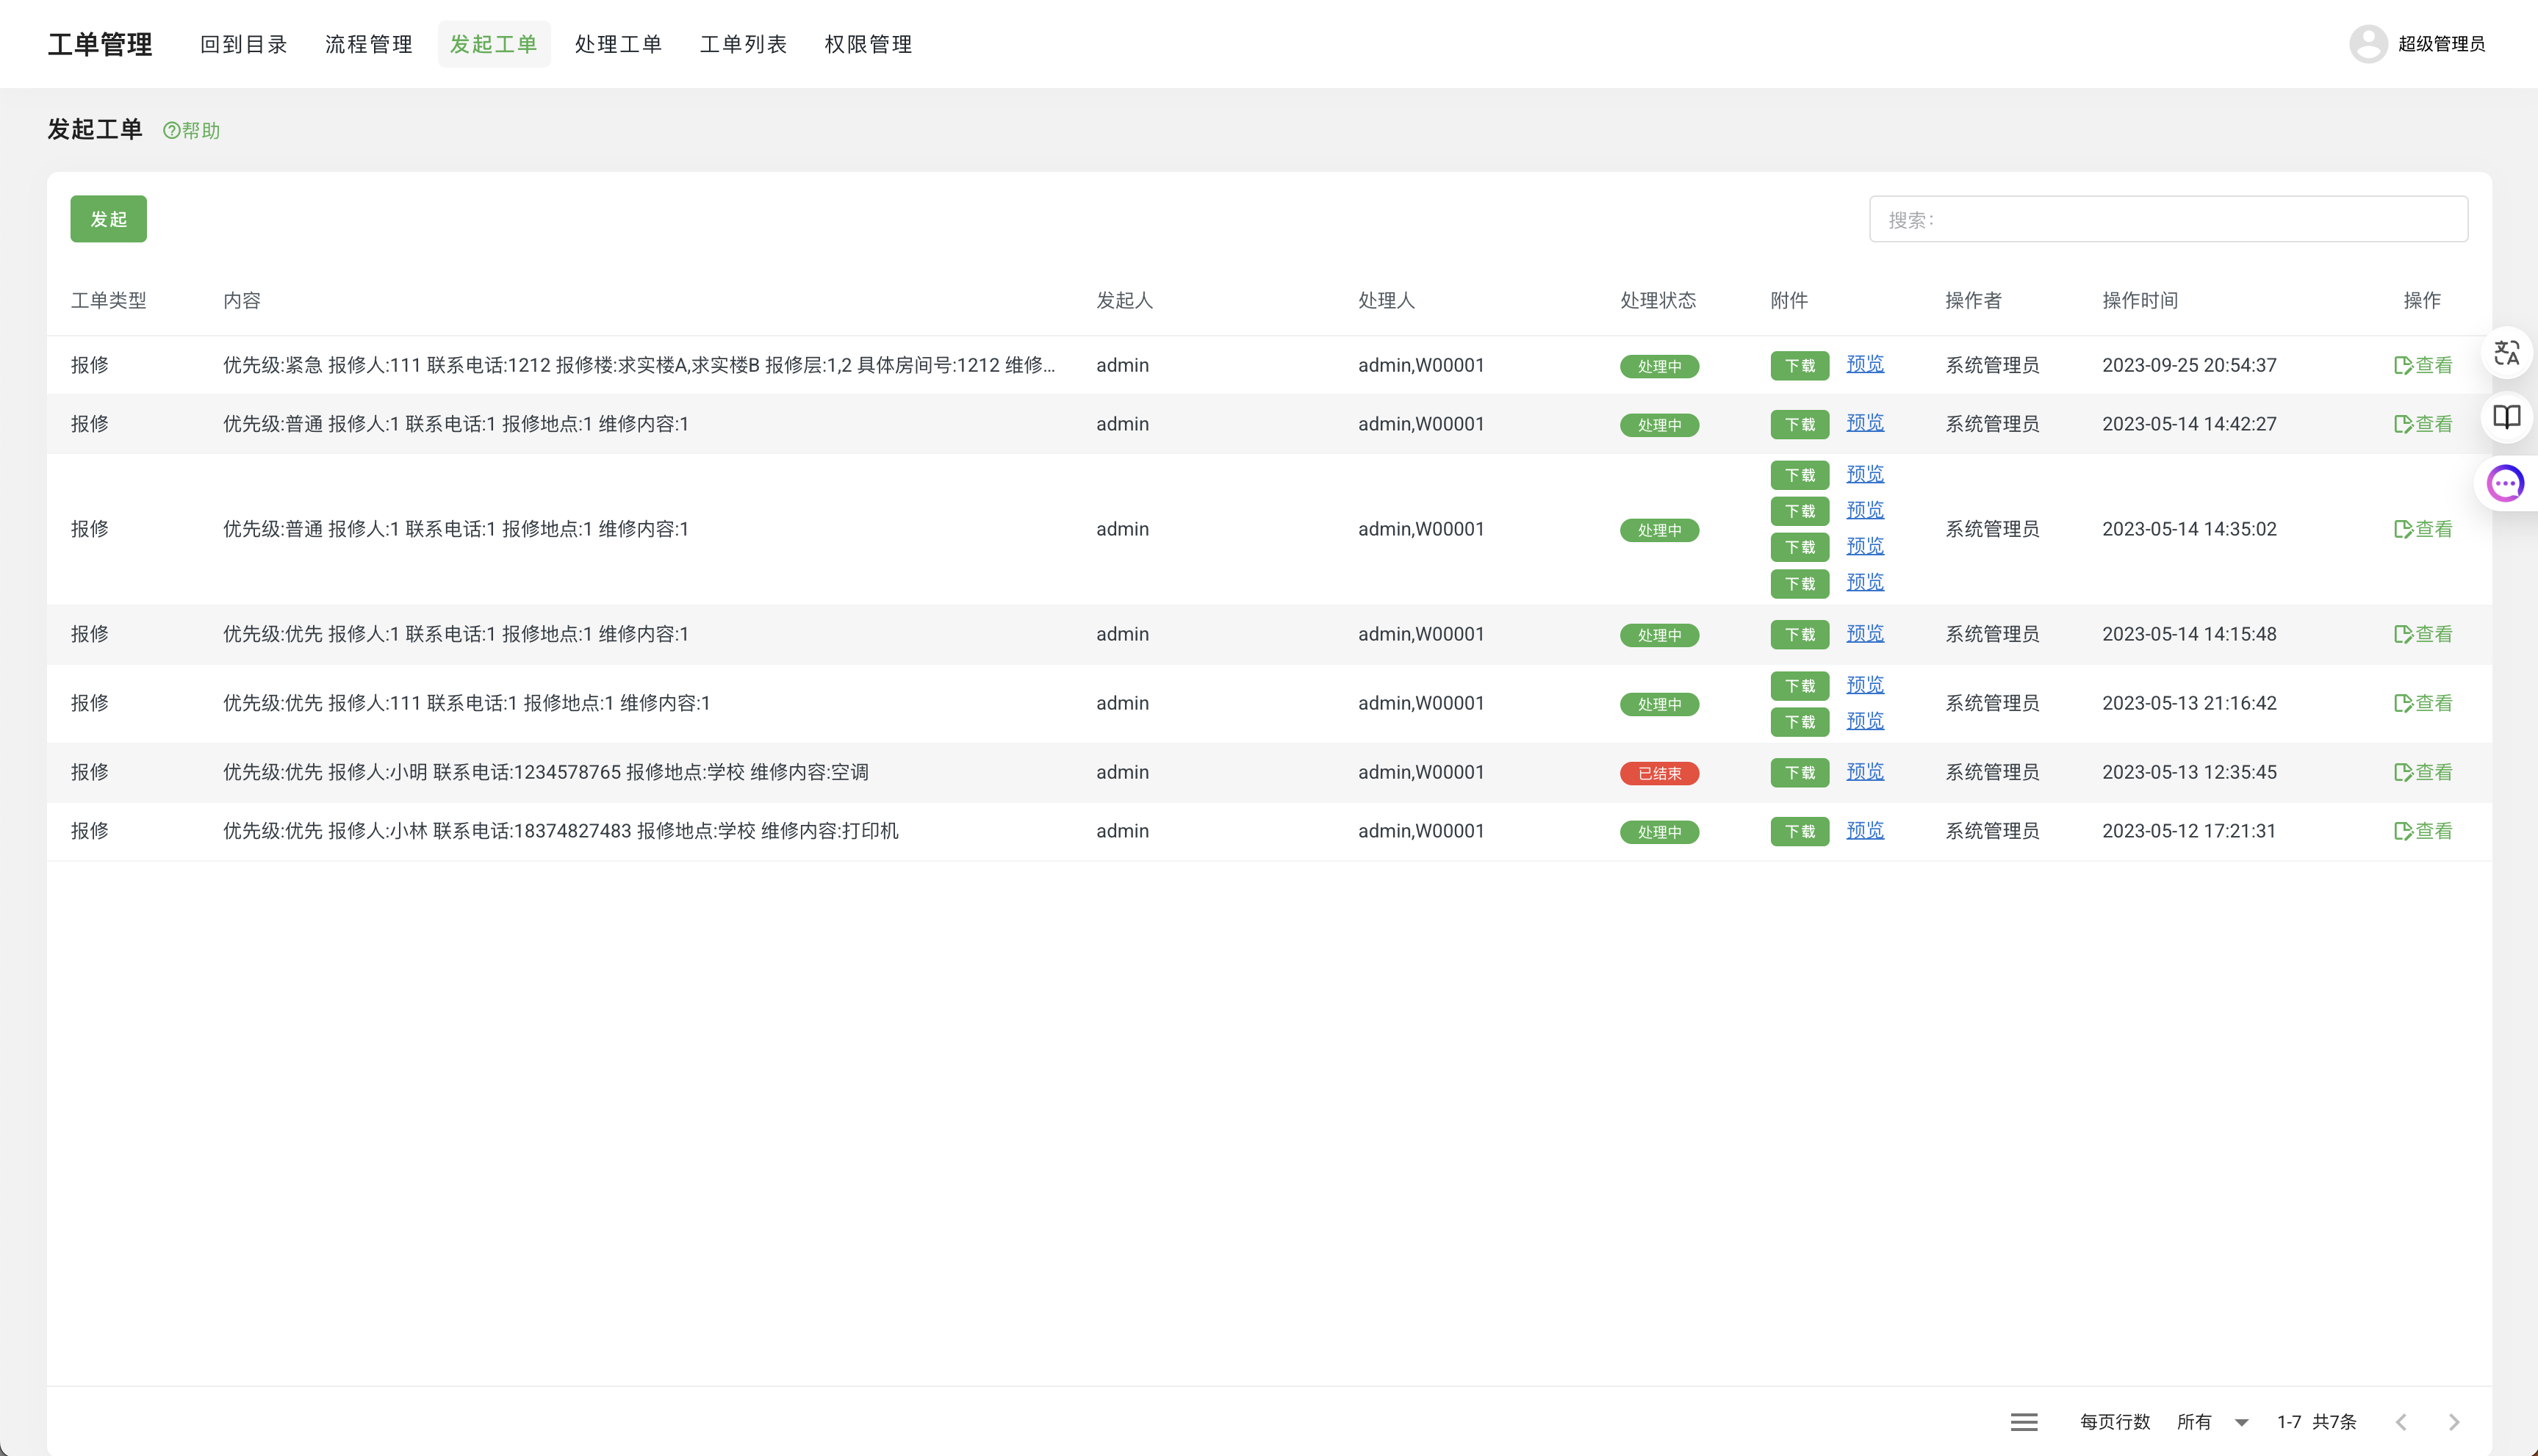Open the translate language icon
The image size is (2538, 1456).
coord(2506,353)
